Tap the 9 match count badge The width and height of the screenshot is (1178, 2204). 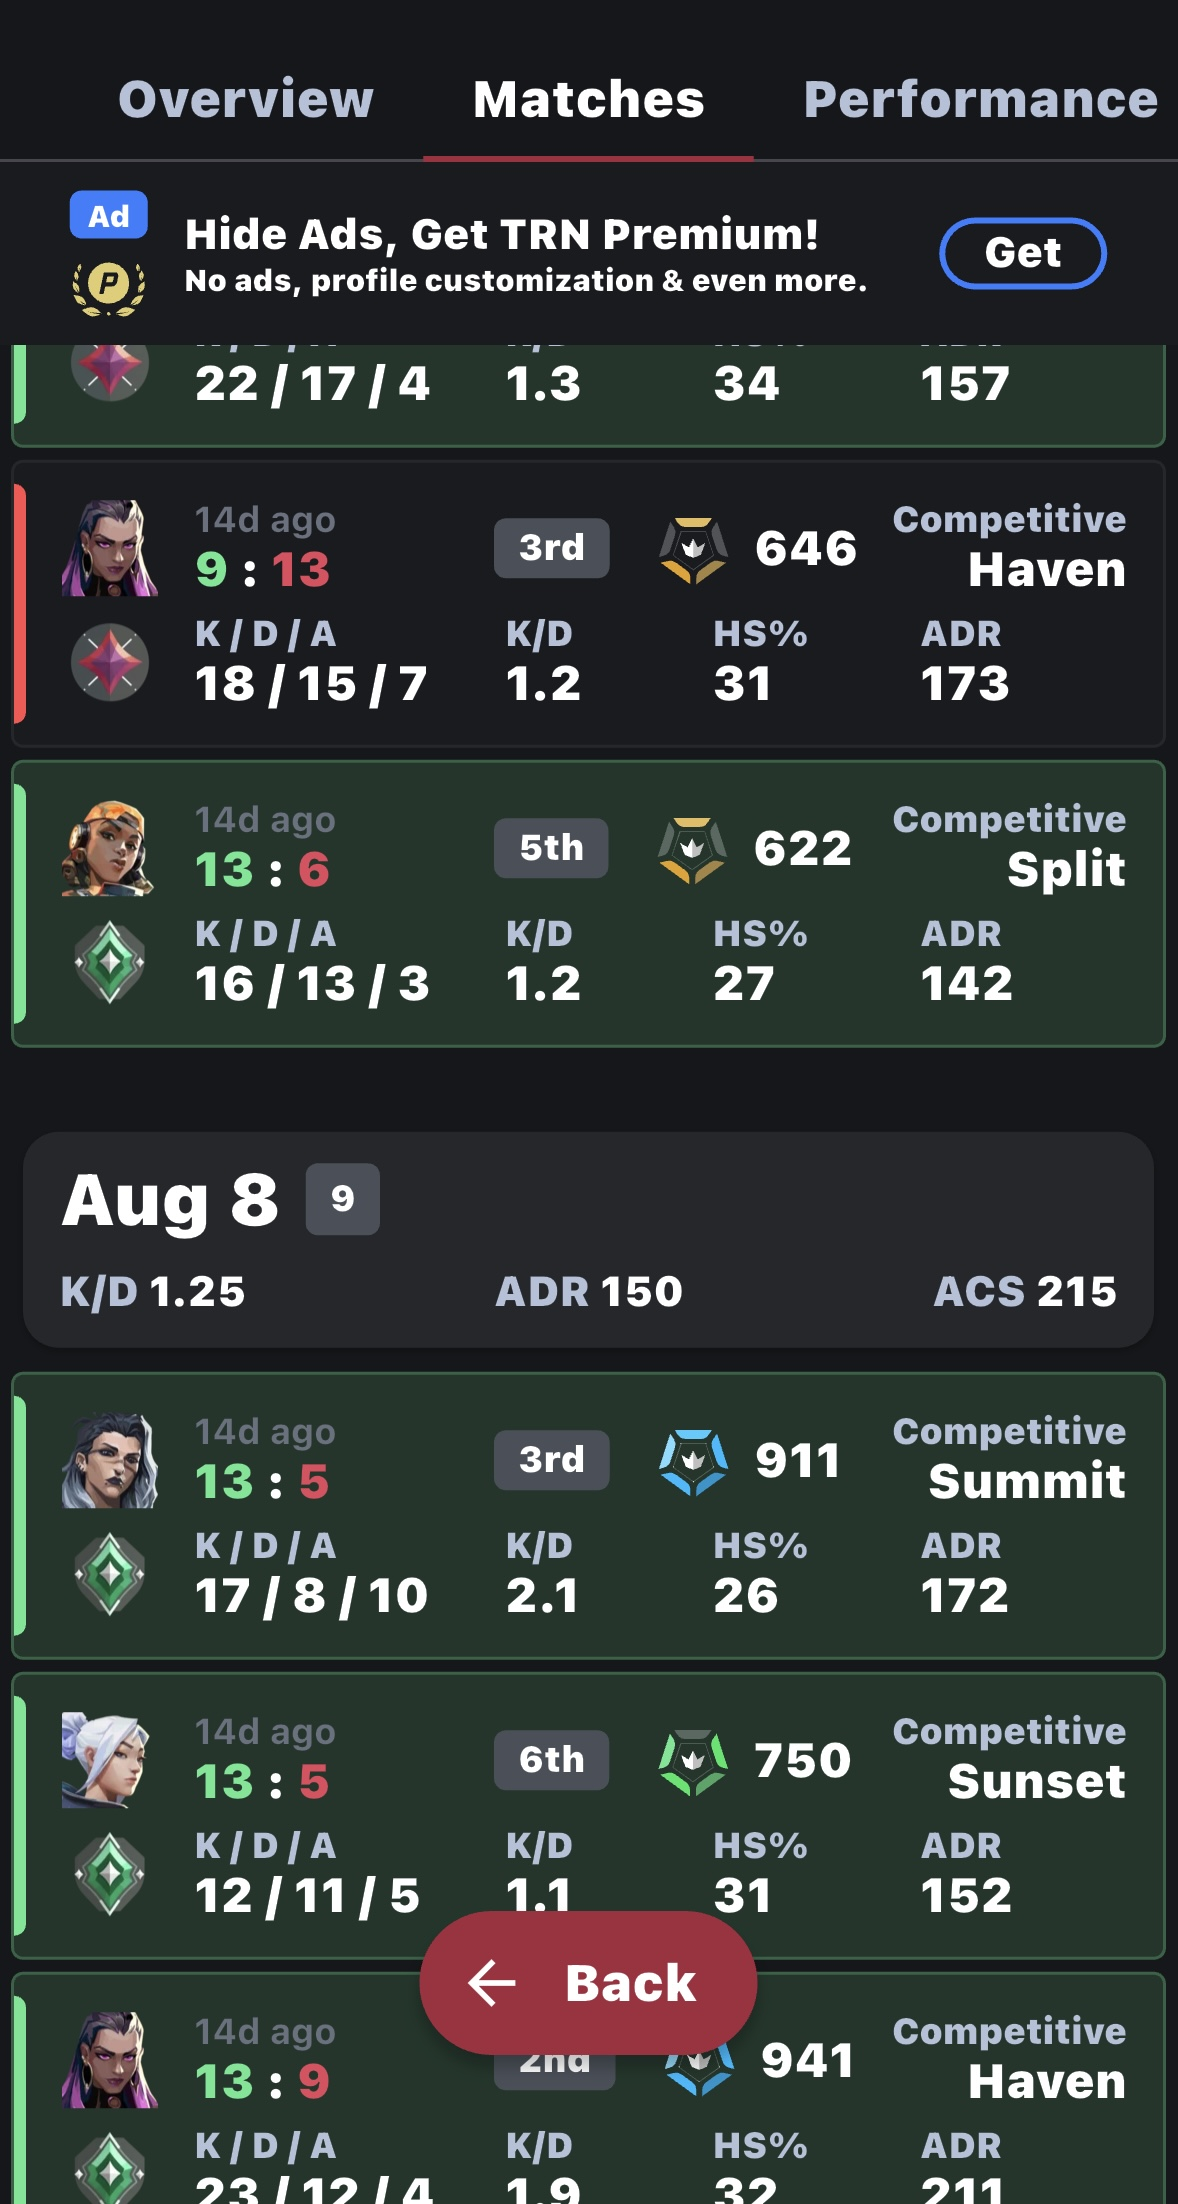pos(343,1198)
